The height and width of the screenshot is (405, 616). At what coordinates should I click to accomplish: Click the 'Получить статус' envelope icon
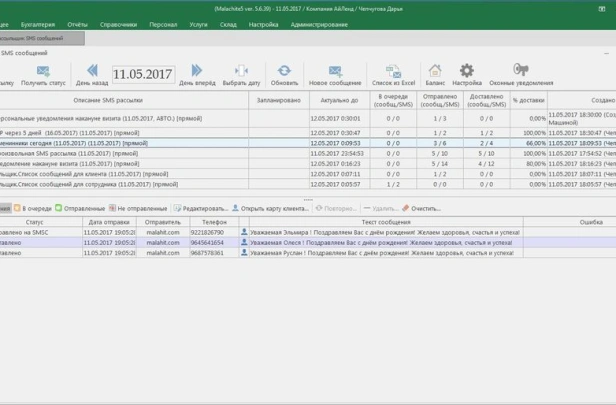point(43,71)
